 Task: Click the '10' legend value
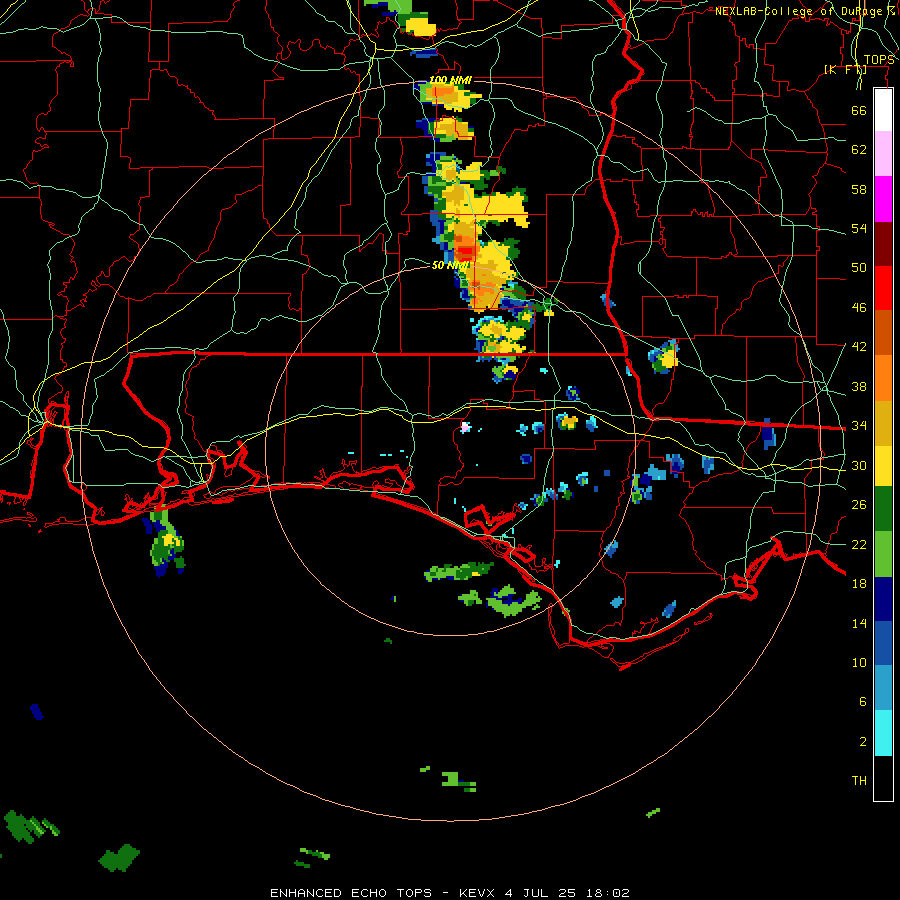pyautogui.click(x=859, y=662)
